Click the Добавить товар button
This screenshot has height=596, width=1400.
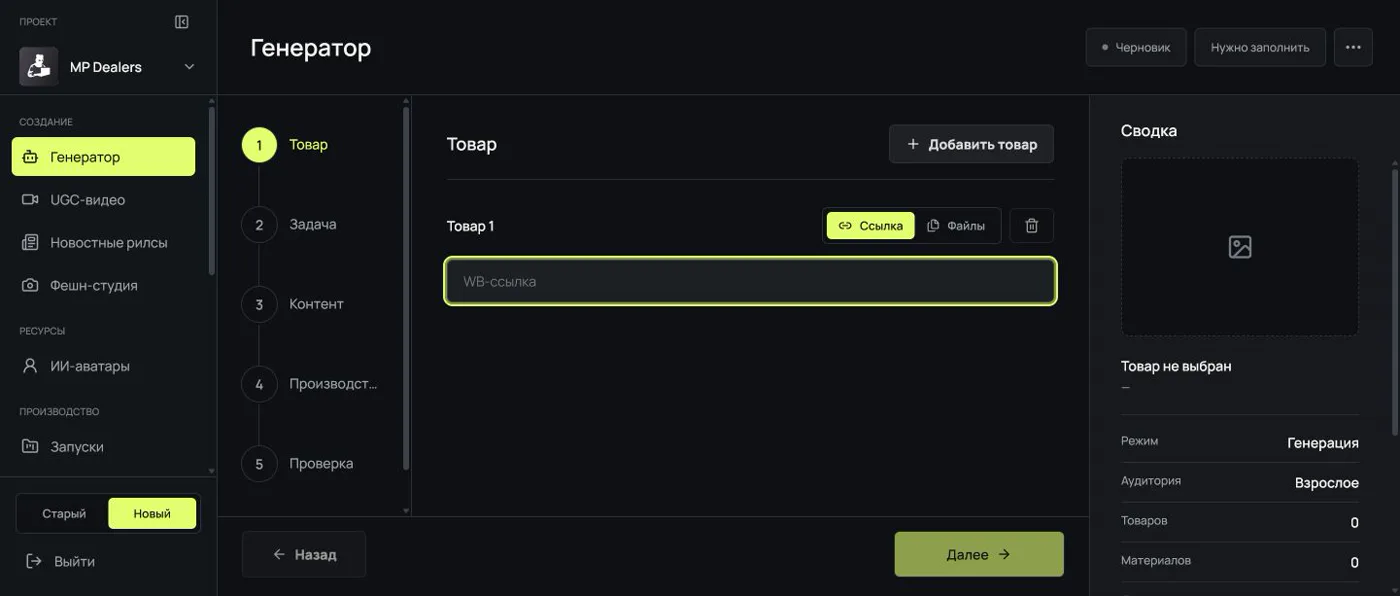971,144
